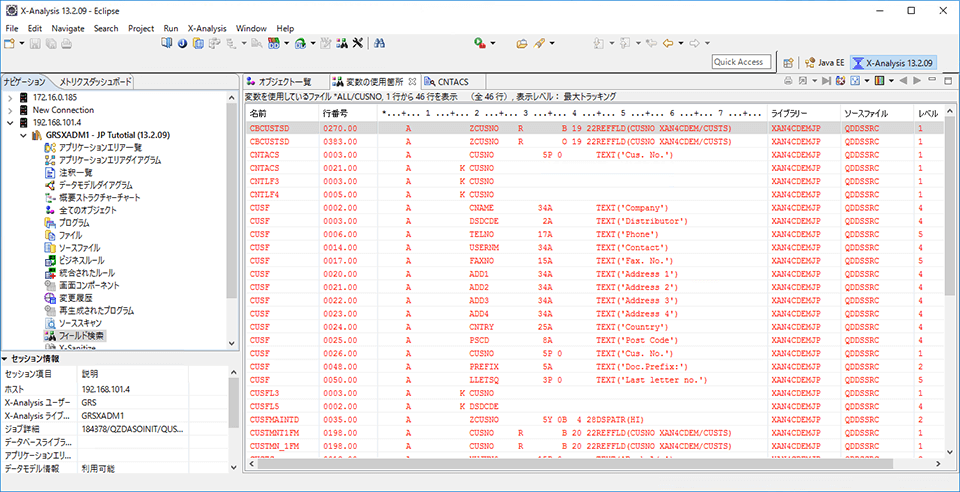
Task: Click the red-green DD data icon
Action: point(274,43)
